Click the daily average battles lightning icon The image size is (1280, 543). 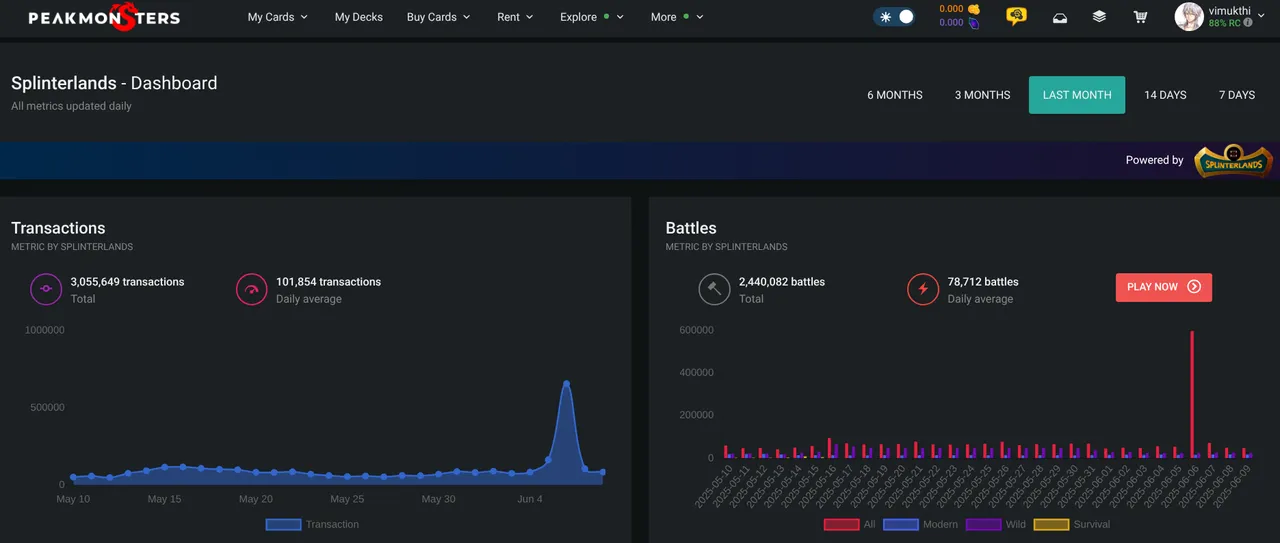click(x=923, y=290)
